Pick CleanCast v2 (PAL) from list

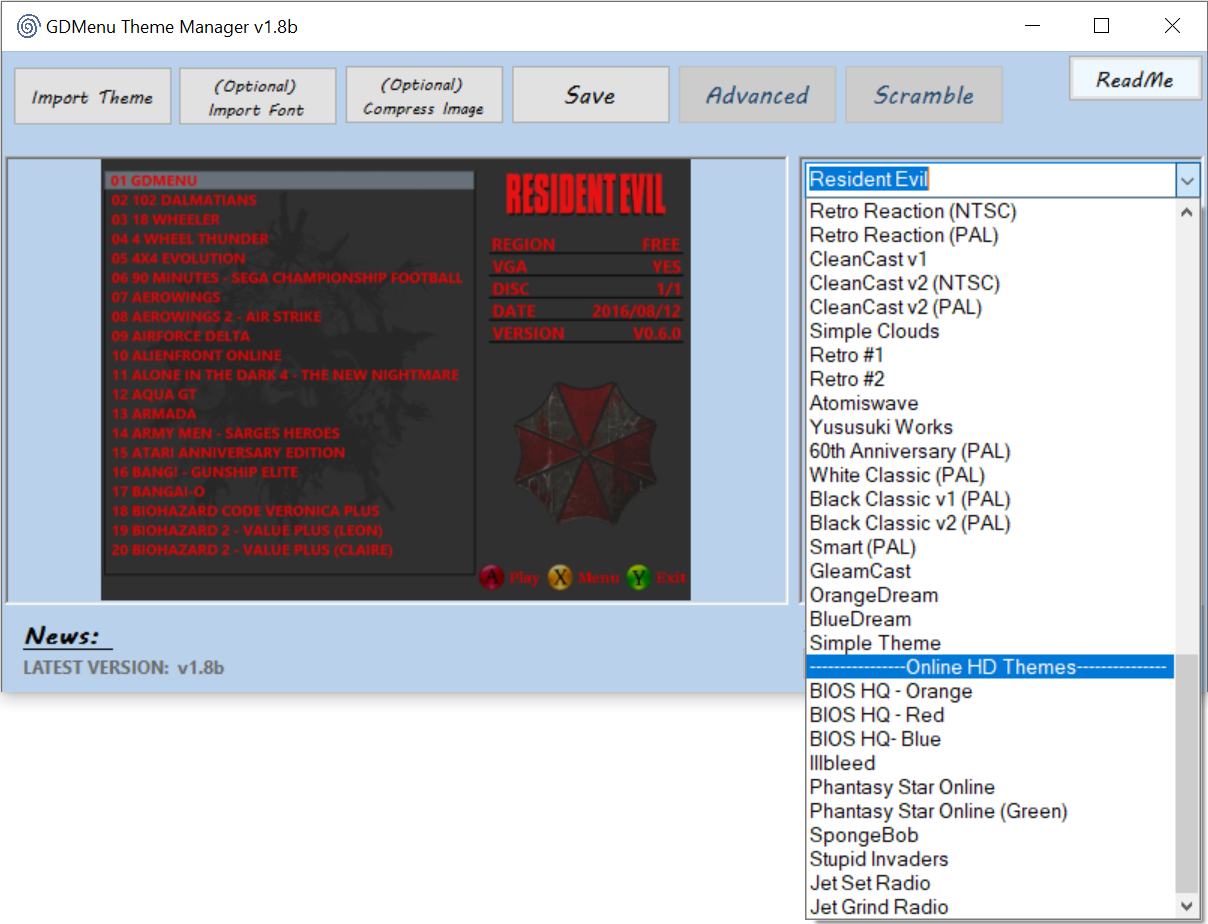point(990,307)
